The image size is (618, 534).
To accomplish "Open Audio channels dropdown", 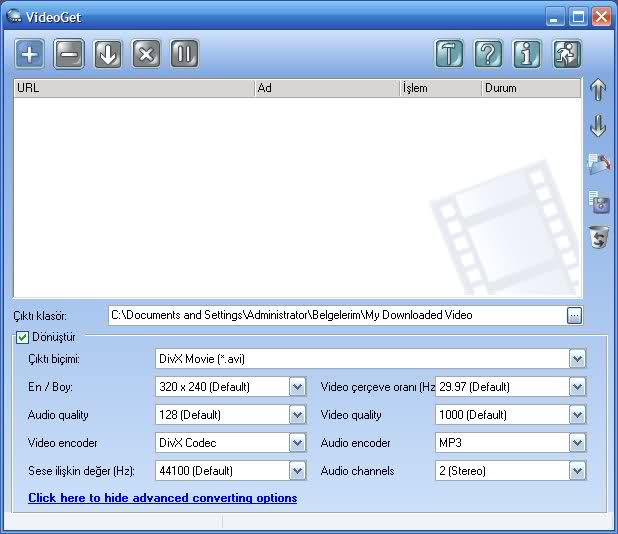I will [577, 471].
